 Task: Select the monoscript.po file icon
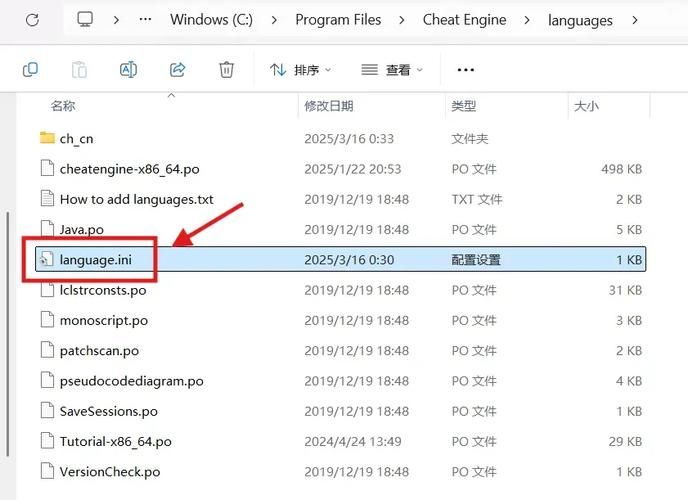pos(47,319)
